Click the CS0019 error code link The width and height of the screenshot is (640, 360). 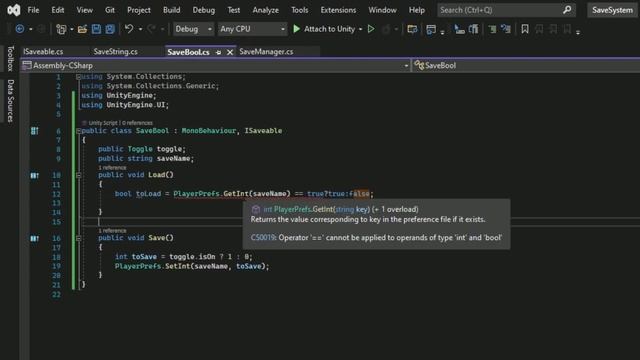[263, 238]
